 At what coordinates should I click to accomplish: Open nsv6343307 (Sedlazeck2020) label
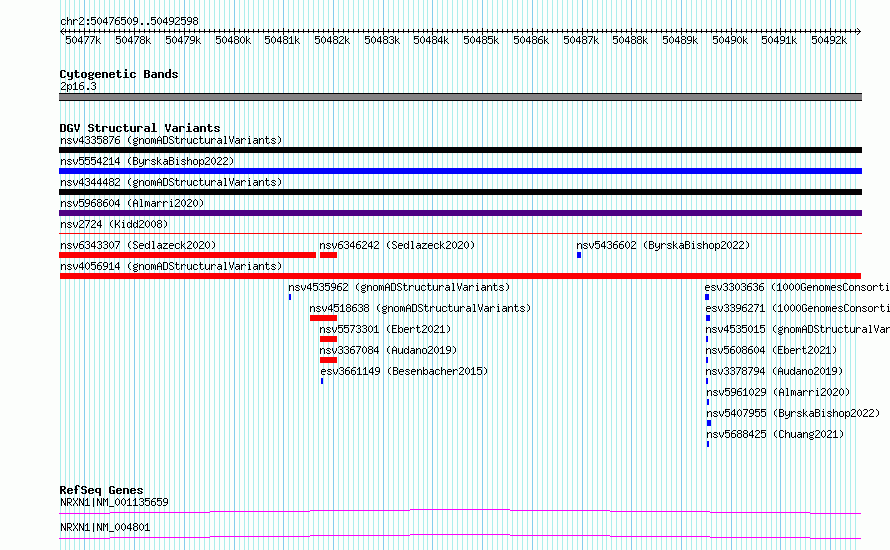click(x=138, y=245)
